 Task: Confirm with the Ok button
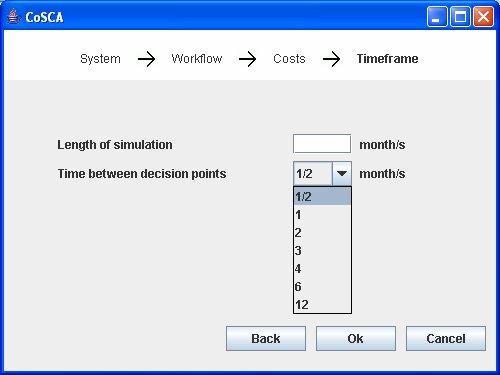[356, 338]
